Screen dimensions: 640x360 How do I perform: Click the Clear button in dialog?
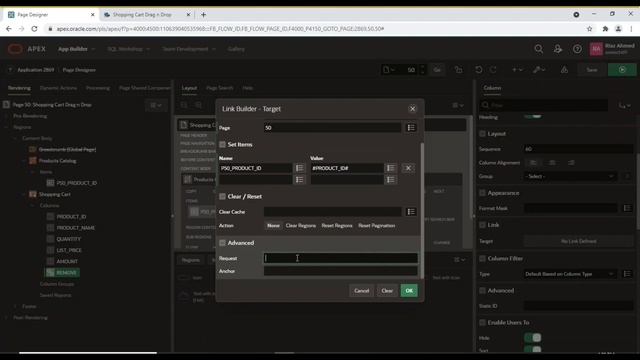click(x=387, y=291)
